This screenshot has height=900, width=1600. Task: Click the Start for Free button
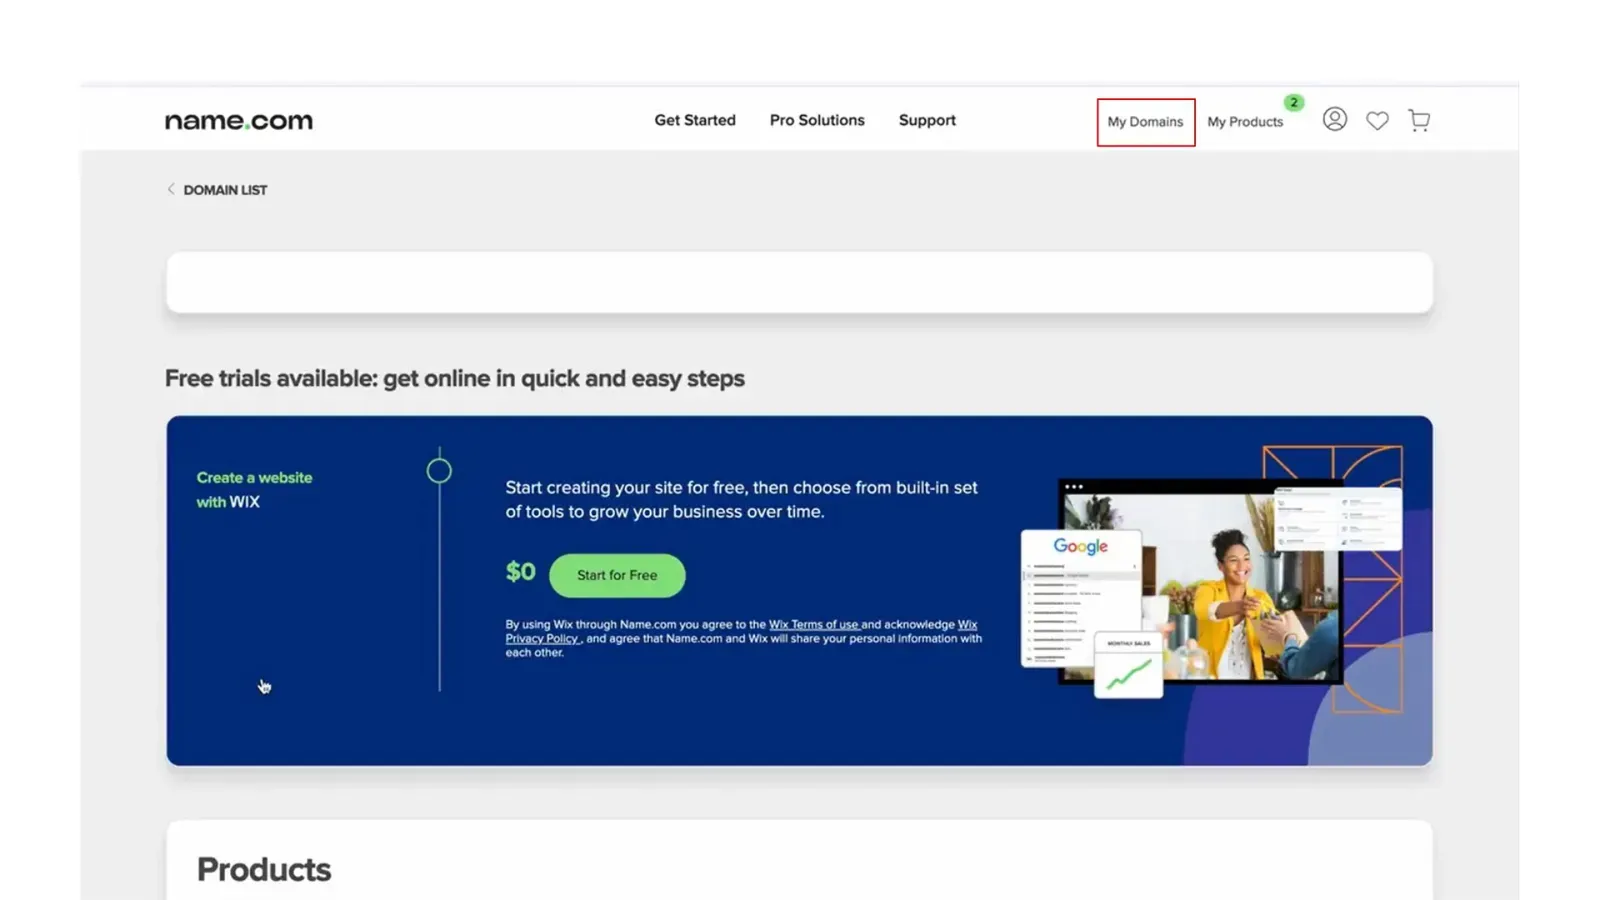coord(617,575)
